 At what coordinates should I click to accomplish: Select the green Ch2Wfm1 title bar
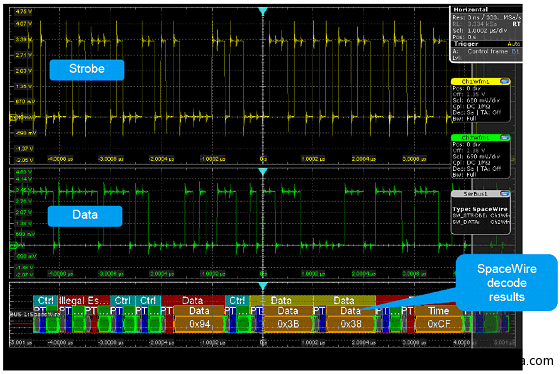(x=475, y=138)
